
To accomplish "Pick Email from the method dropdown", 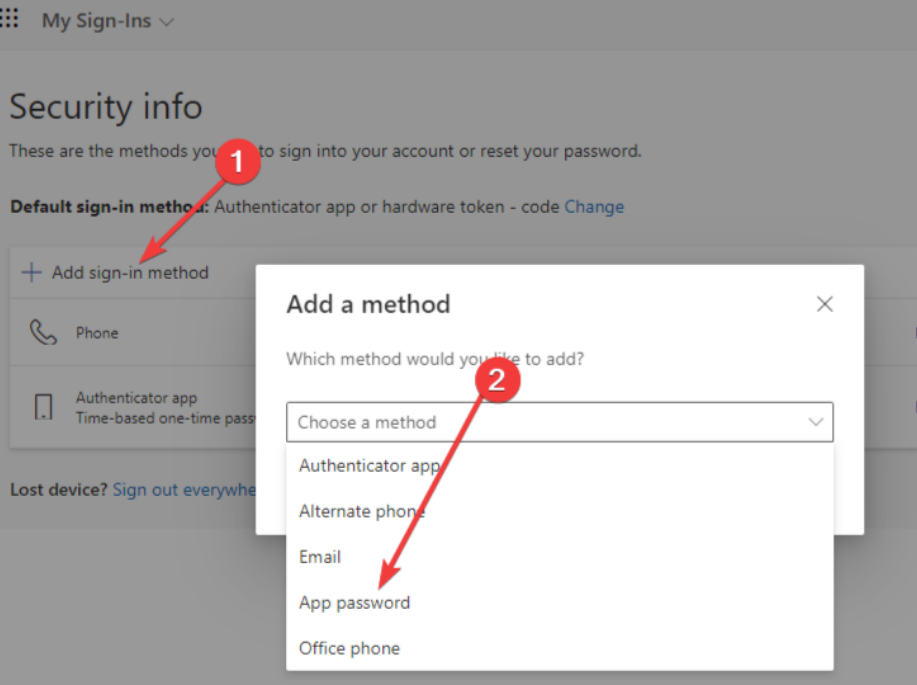I will 320,557.
